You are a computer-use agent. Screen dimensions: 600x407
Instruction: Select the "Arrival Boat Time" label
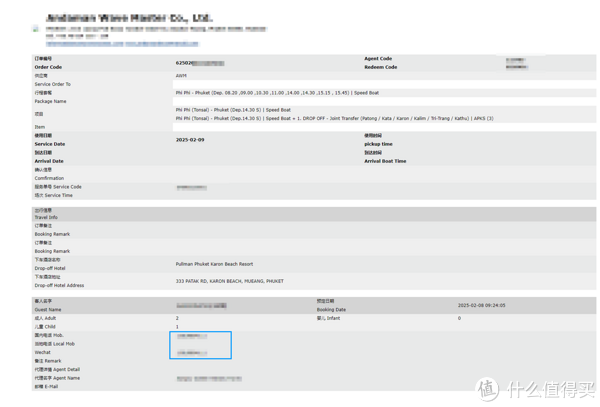point(385,161)
